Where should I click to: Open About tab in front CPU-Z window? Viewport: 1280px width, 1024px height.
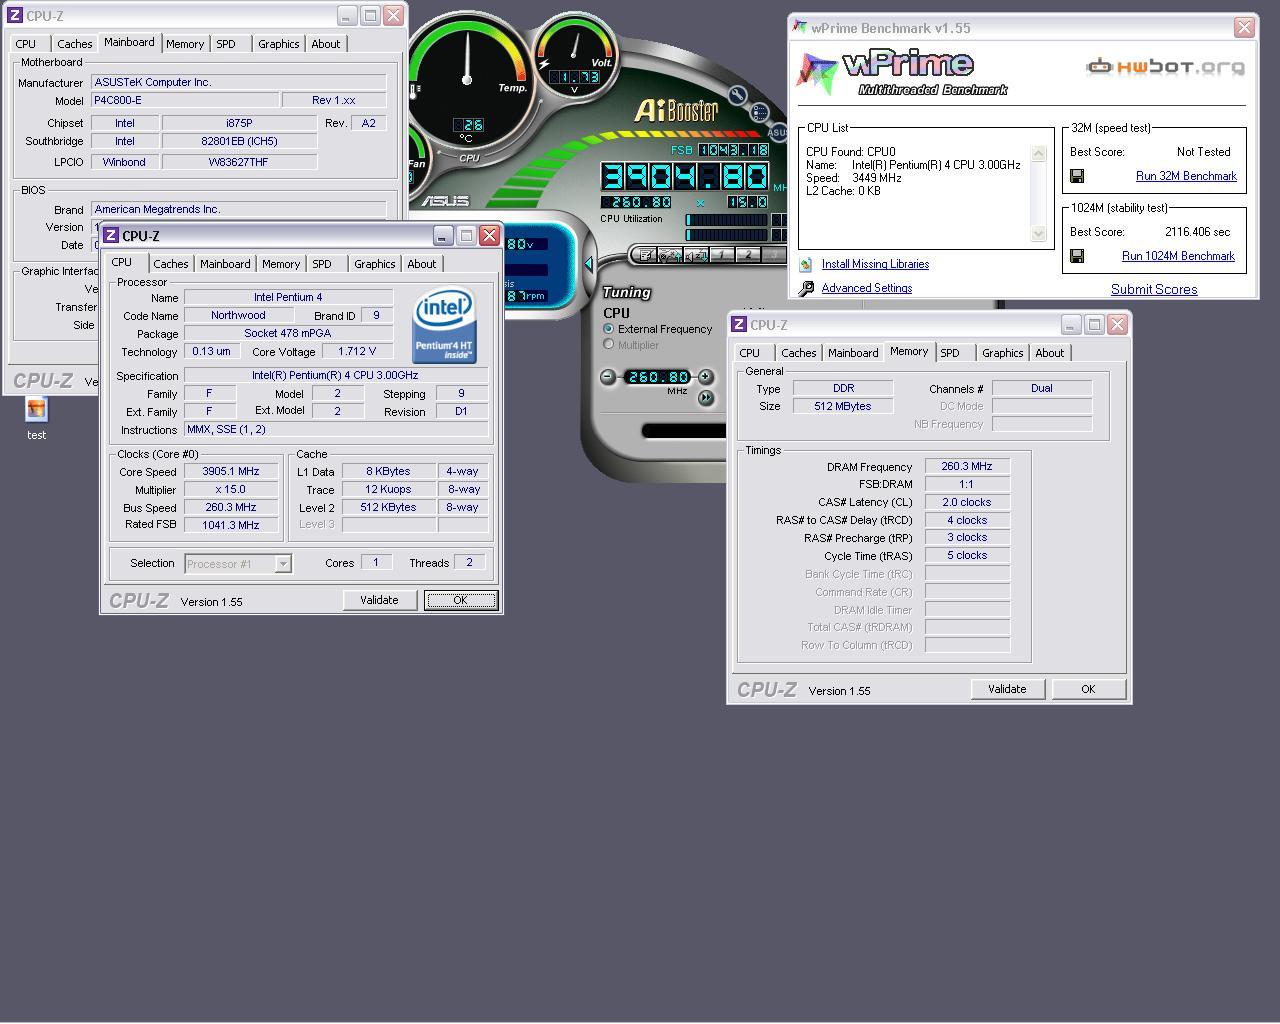422,264
